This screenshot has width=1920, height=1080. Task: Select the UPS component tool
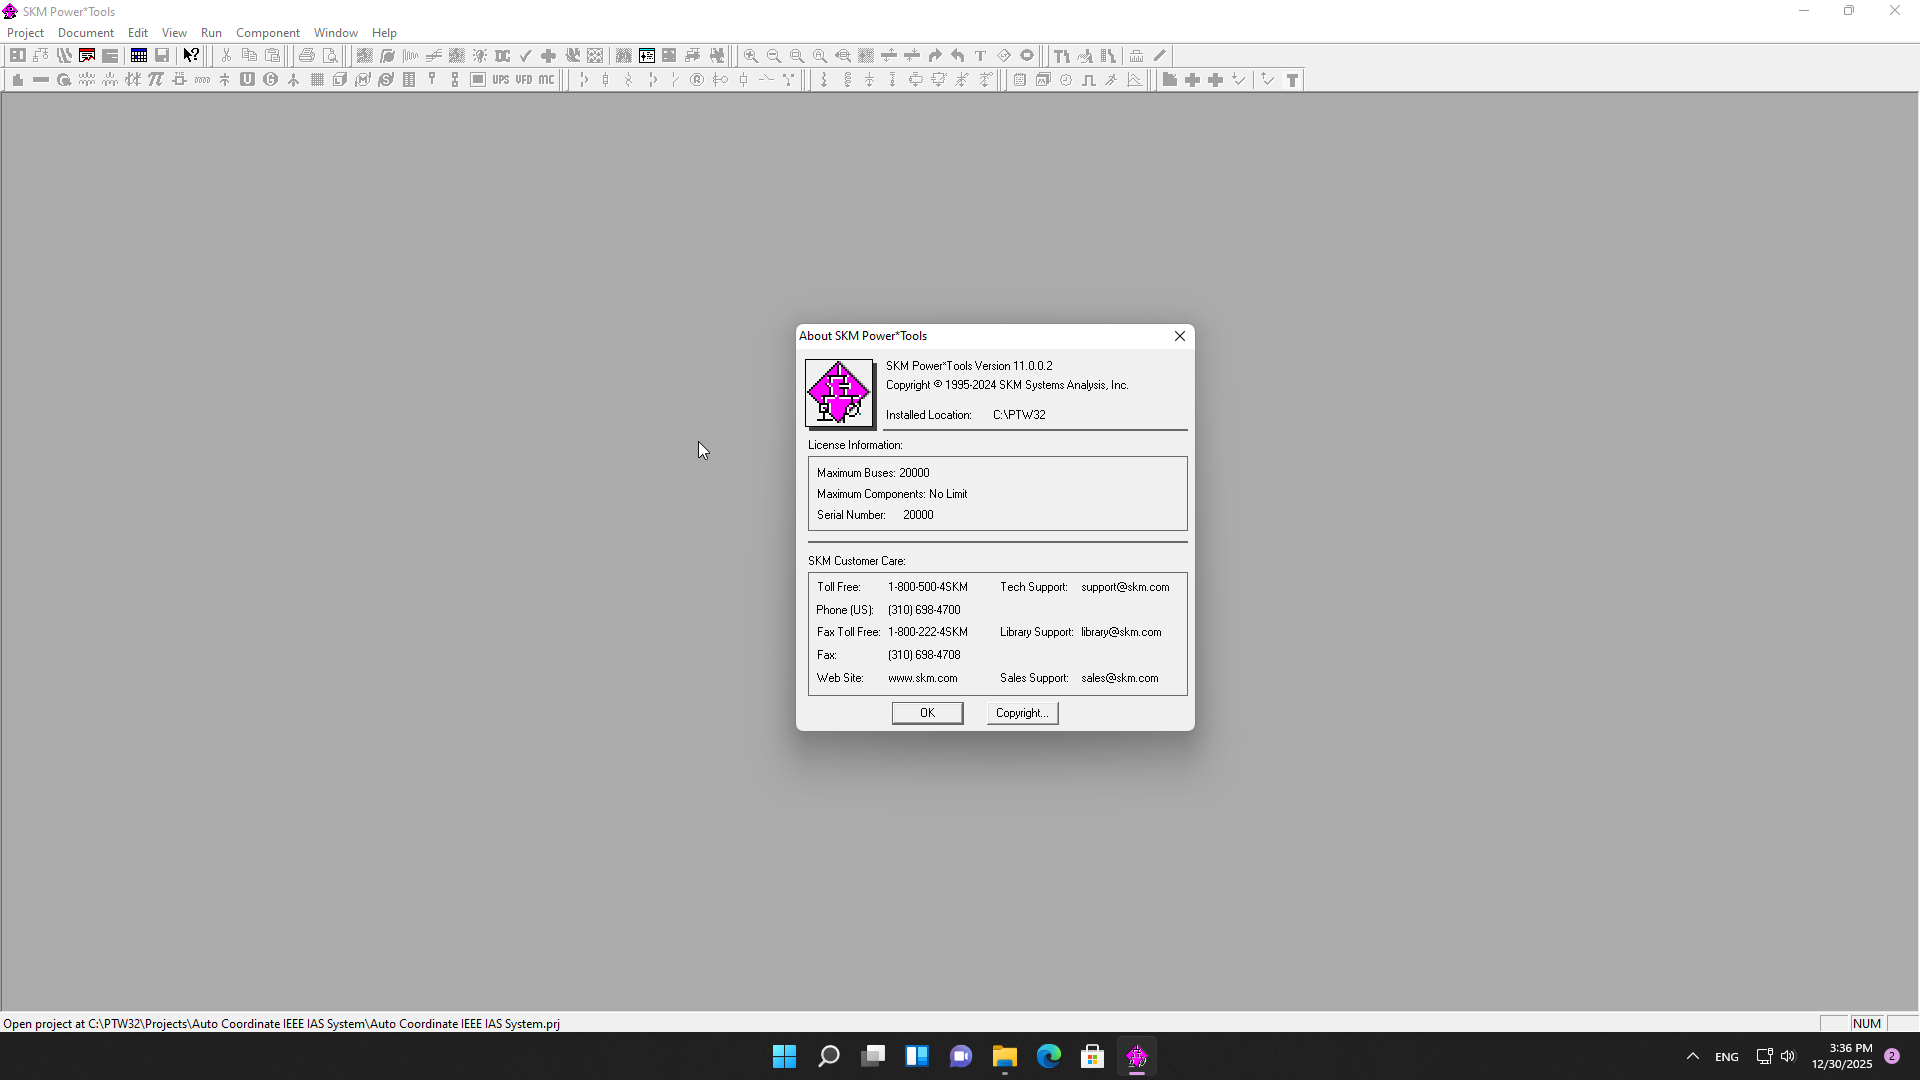[500, 80]
